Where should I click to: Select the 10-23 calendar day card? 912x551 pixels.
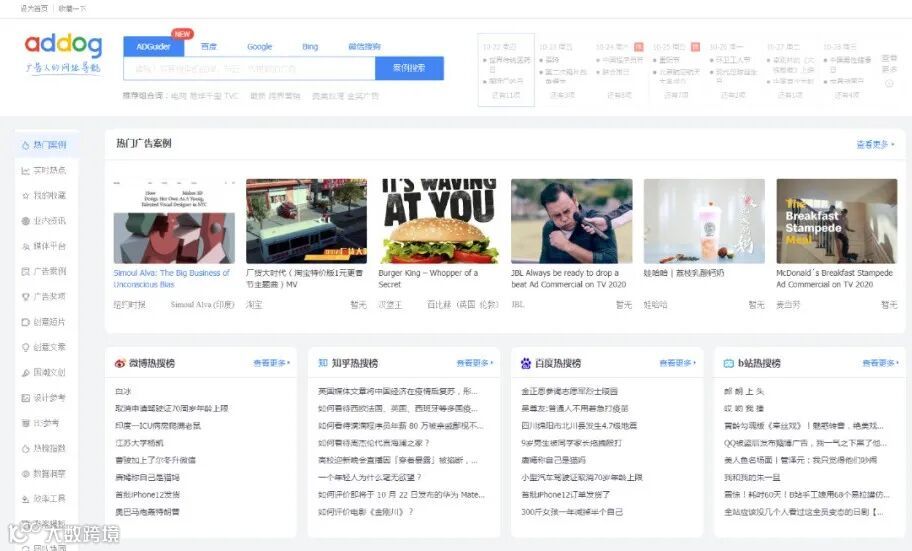point(562,70)
